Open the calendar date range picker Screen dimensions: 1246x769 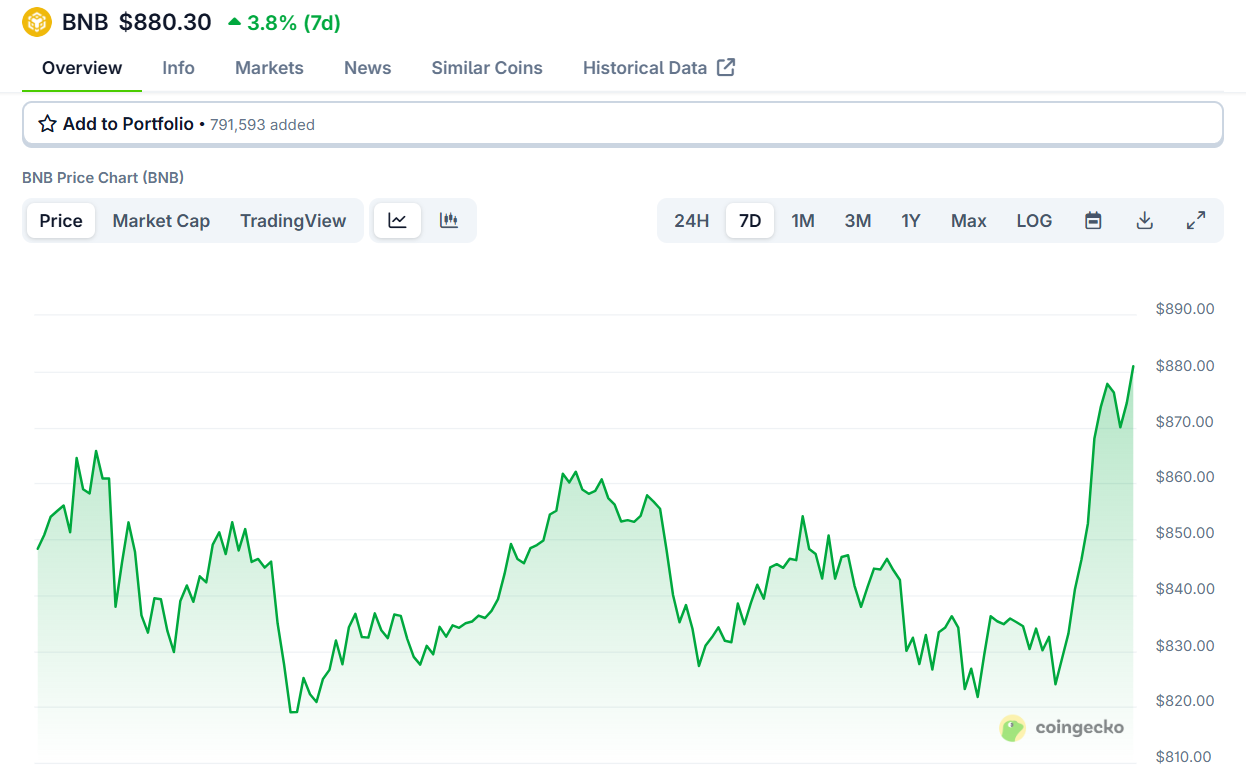click(x=1093, y=221)
